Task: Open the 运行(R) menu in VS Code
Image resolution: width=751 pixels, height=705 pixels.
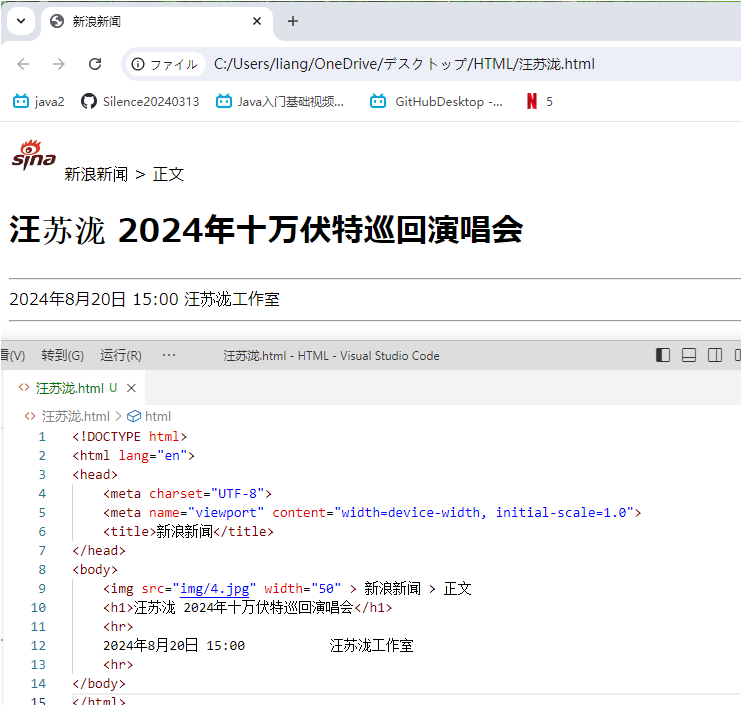Action: coord(121,355)
